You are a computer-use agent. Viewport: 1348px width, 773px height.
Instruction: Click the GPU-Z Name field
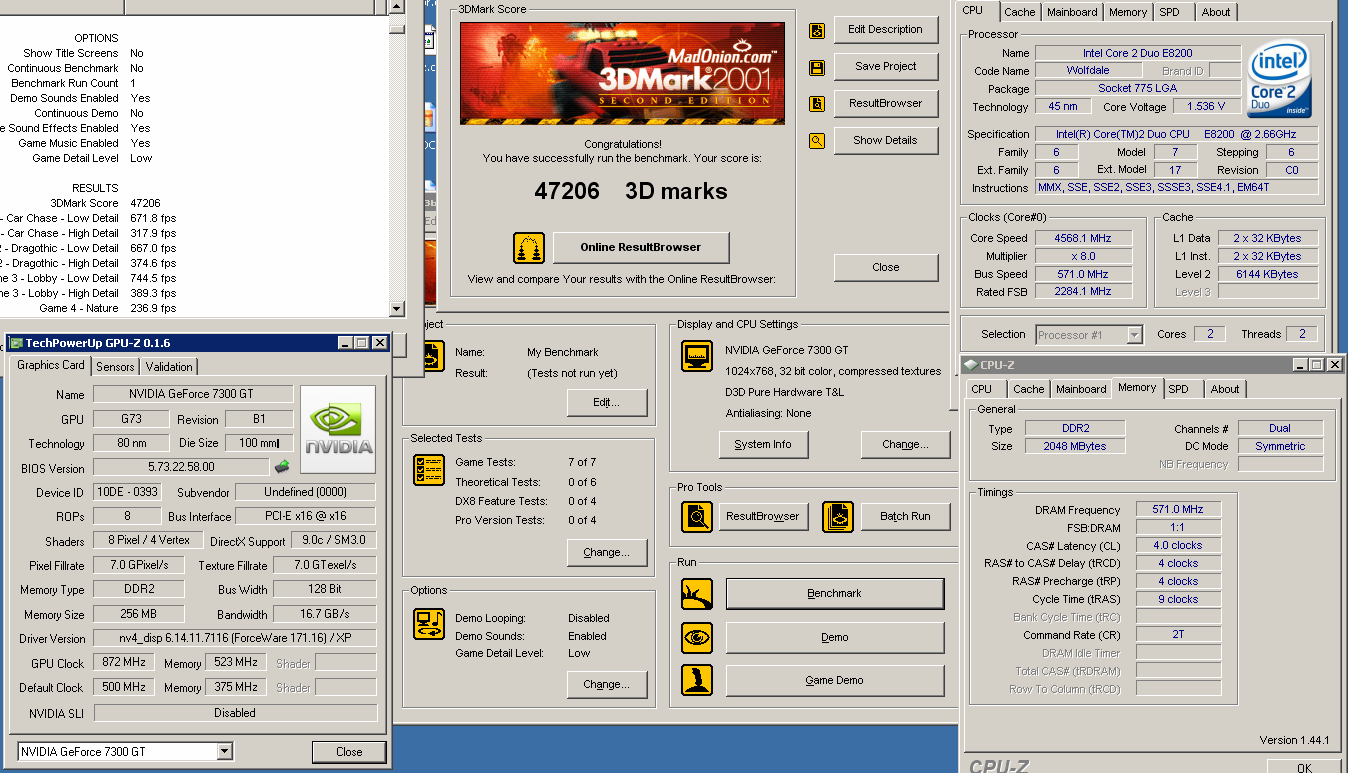(x=193, y=394)
